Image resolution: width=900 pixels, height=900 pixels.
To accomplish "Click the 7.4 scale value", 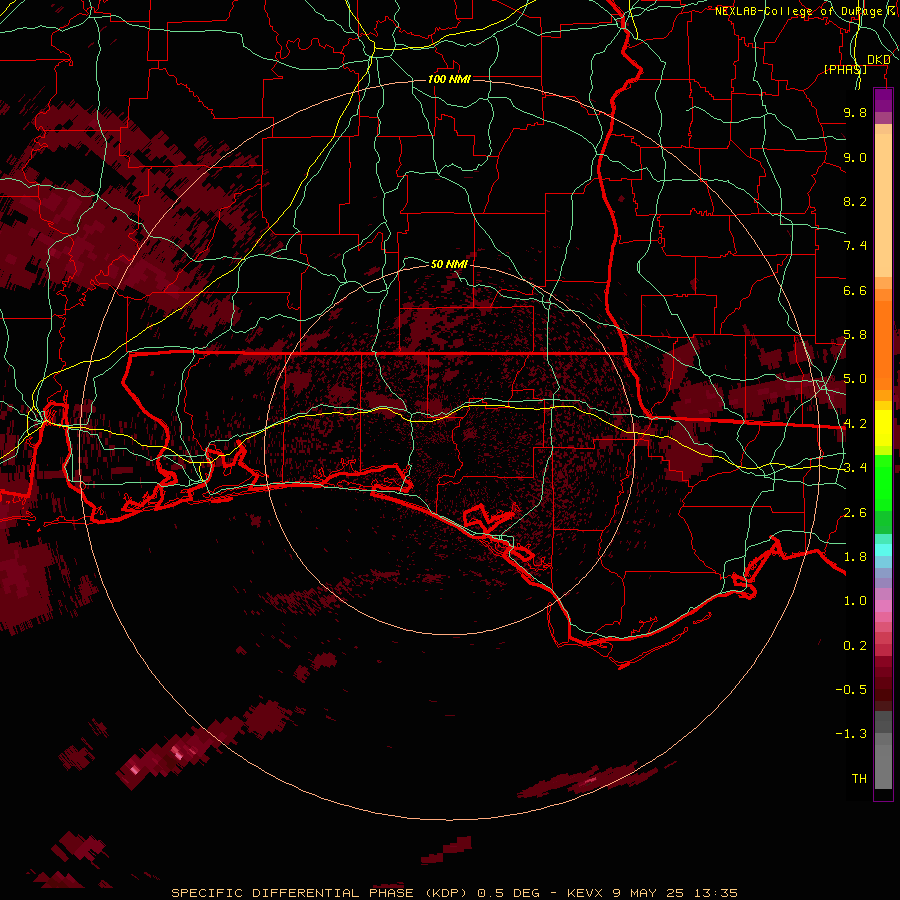I will click(x=855, y=246).
